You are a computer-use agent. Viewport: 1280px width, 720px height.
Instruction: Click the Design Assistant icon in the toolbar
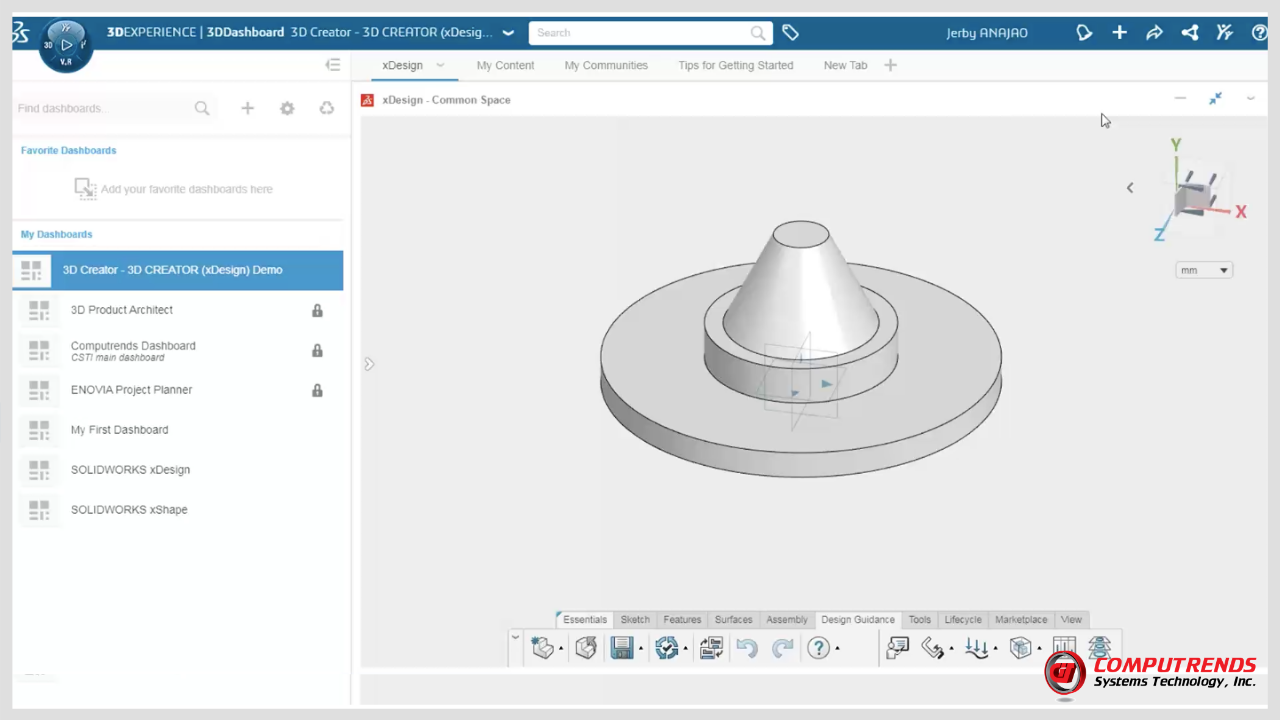(897, 648)
